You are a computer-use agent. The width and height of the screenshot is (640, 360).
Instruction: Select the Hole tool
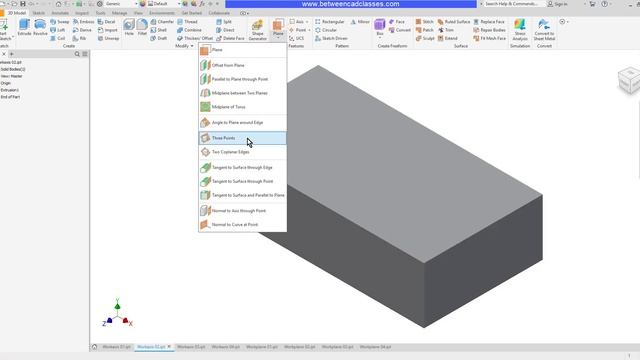(x=129, y=28)
